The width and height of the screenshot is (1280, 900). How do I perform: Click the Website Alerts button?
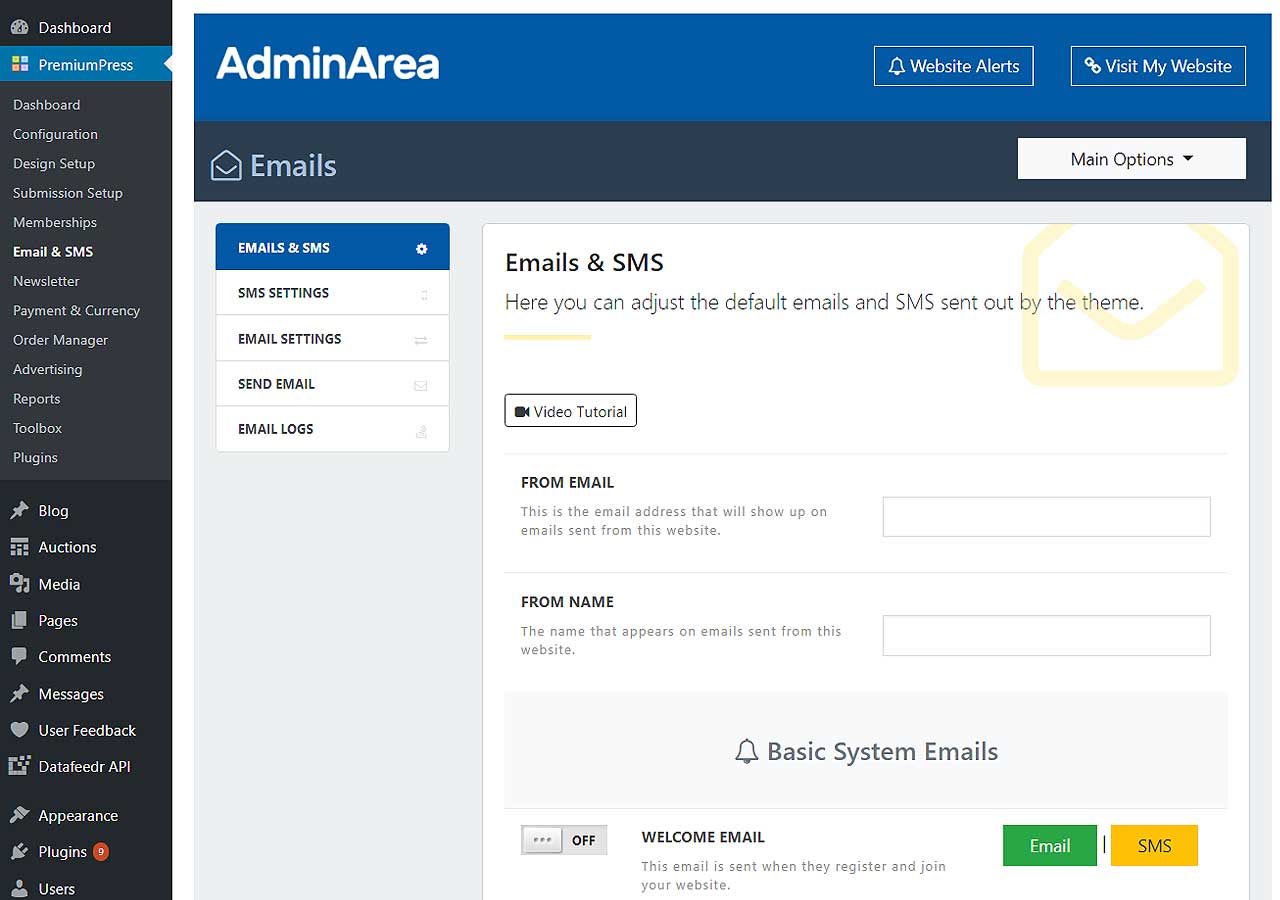click(953, 66)
